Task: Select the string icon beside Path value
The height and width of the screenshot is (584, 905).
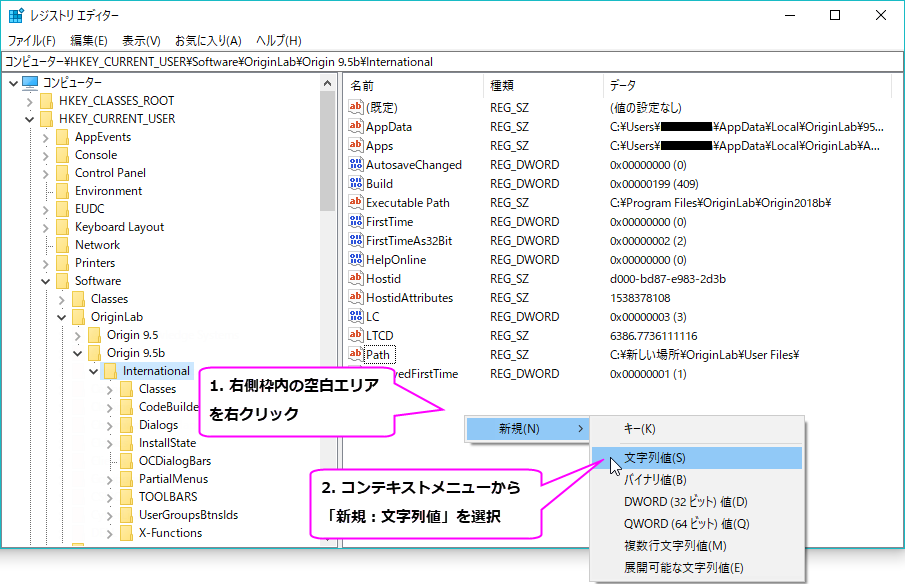Action: tap(356, 354)
